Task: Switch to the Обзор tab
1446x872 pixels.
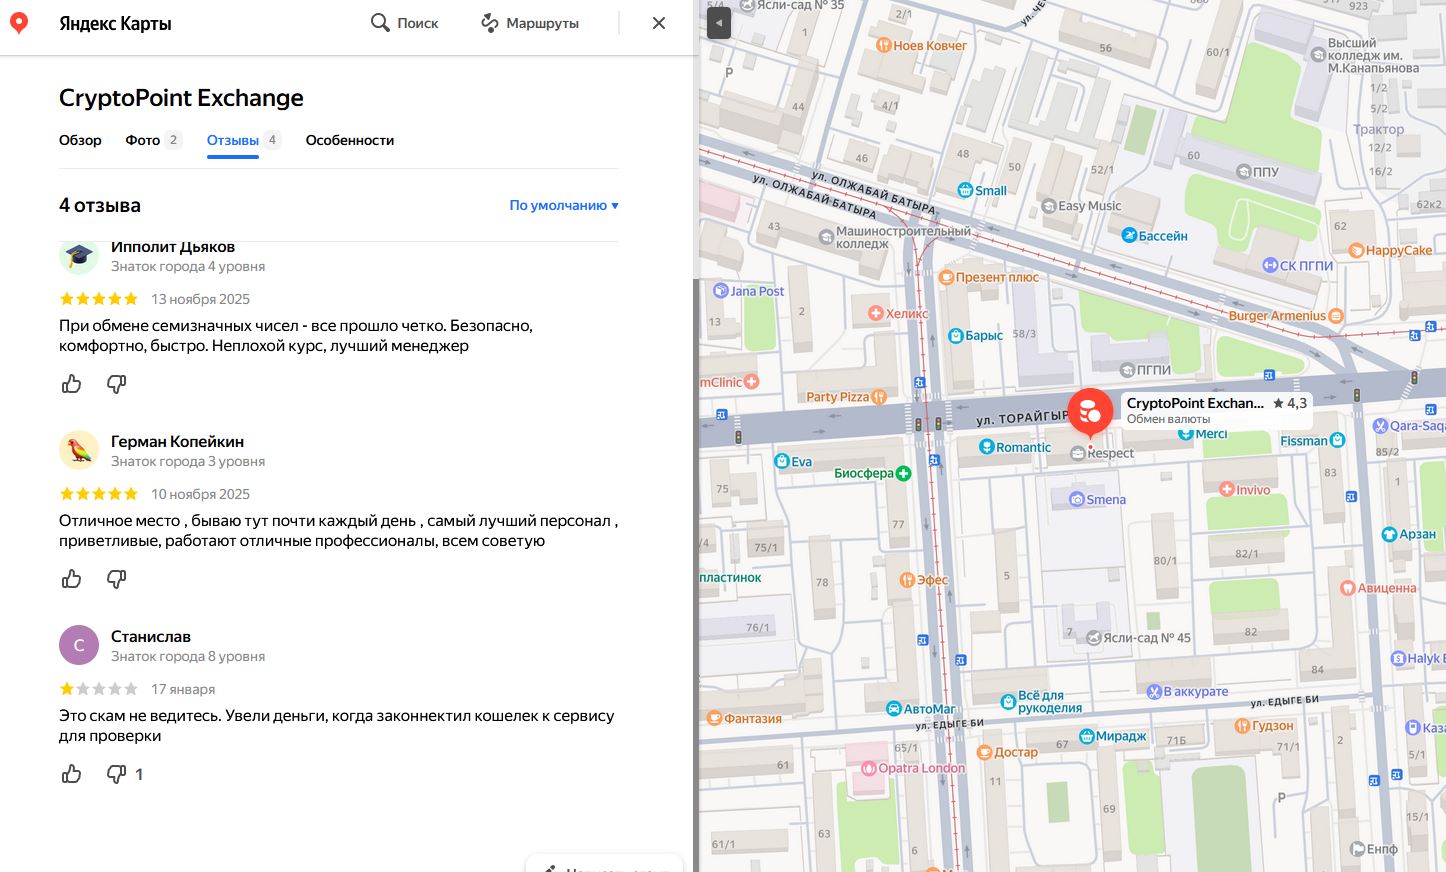Action: tap(80, 140)
